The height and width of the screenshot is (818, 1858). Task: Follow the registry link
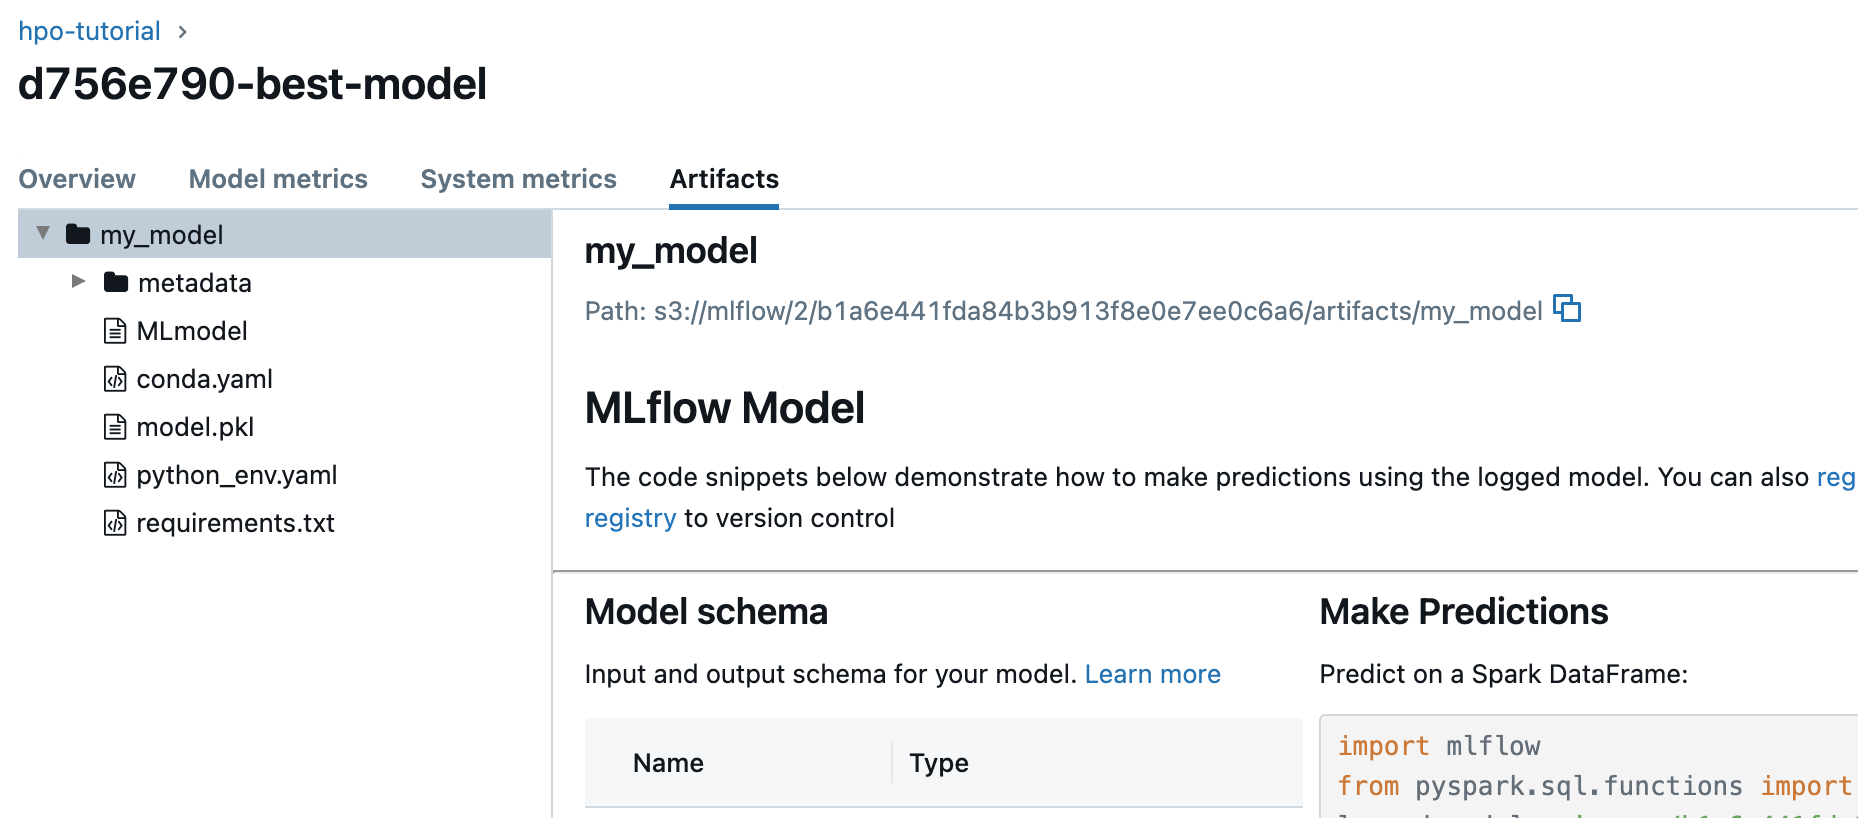tap(630, 518)
